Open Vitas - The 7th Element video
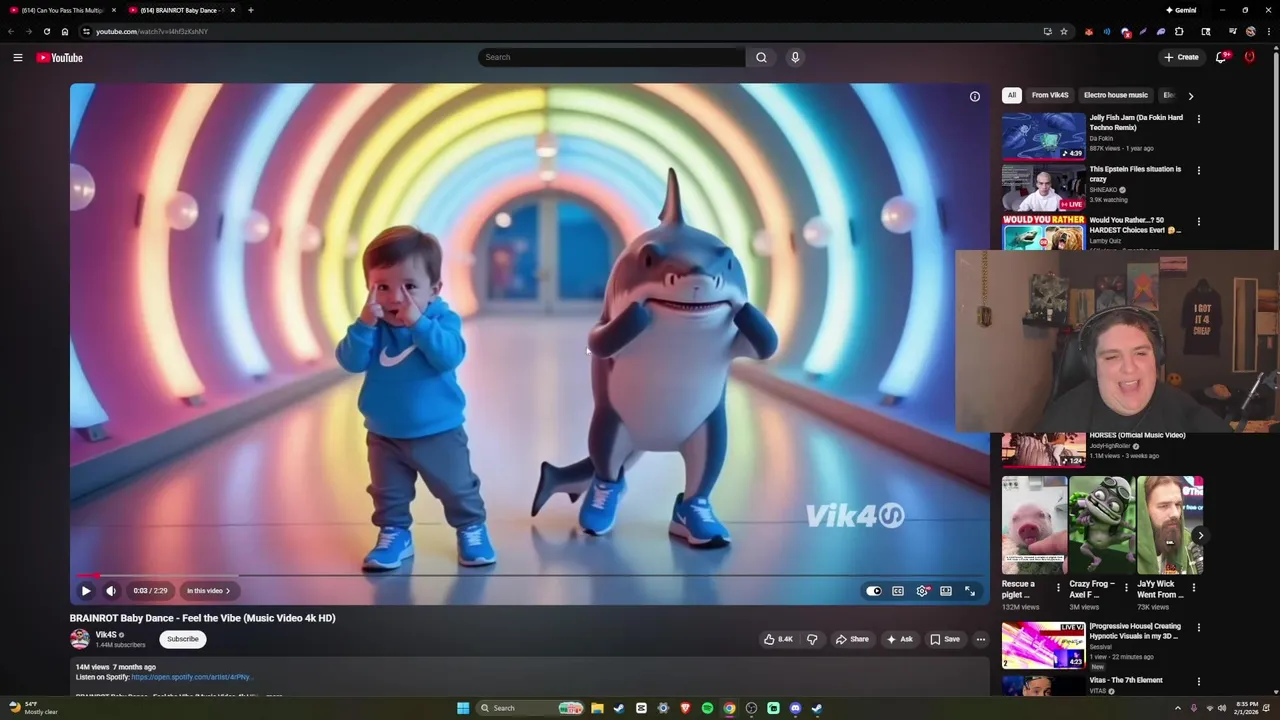This screenshot has height=720, width=1280. point(1126,680)
